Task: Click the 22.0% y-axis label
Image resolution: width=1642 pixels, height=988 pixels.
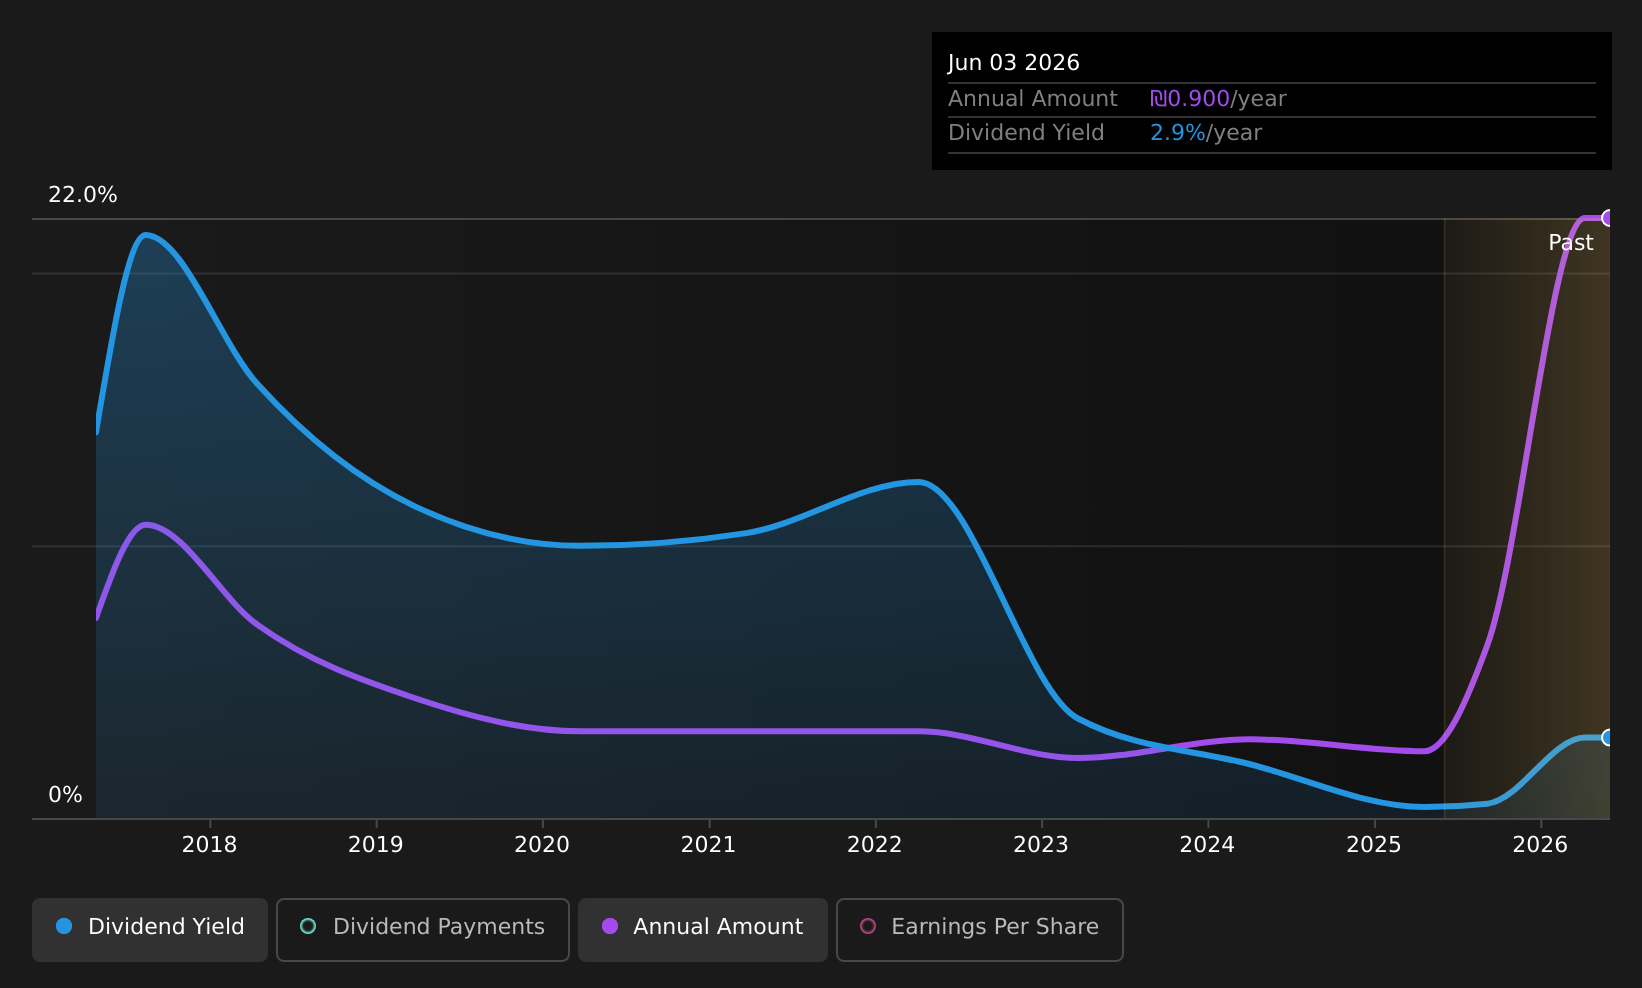Action: pyautogui.click(x=83, y=195)
